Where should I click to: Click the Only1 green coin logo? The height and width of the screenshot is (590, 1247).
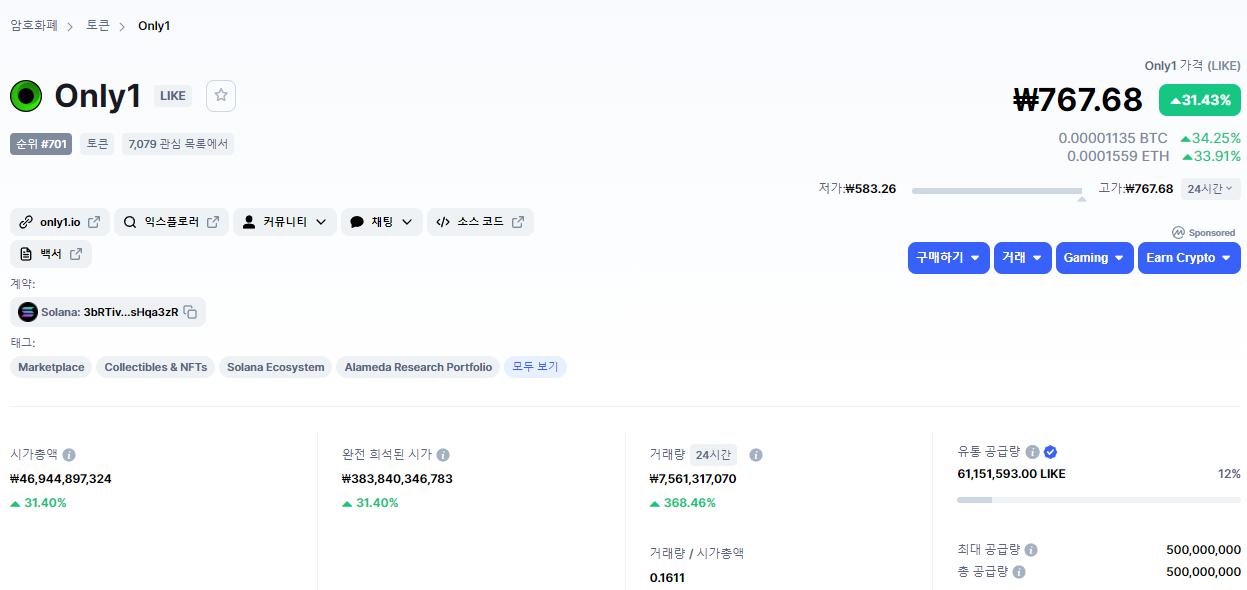(x=26, y=96)
